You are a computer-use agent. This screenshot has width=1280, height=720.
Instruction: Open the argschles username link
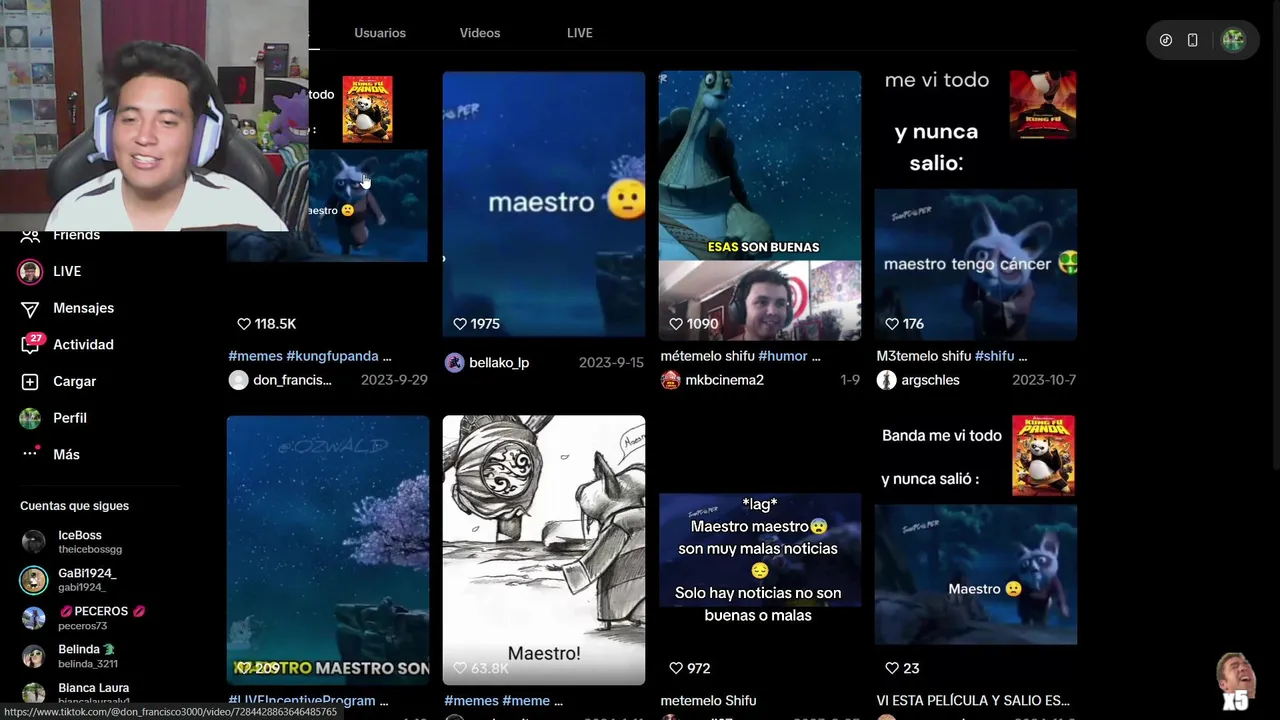pyautogui.click(x=930, y=380)
